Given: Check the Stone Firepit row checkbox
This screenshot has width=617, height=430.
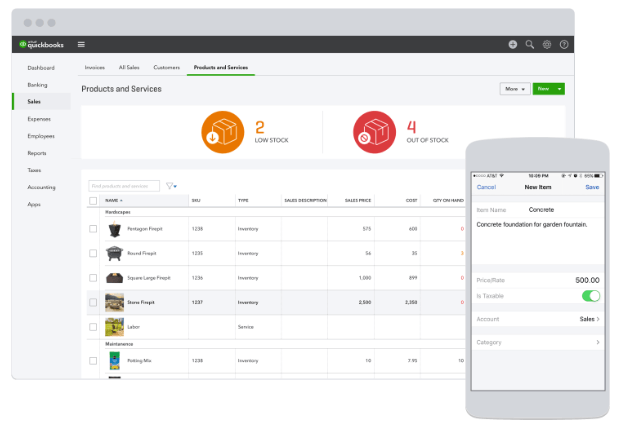Looking at the screenshot, I should (x=93, y=302).
